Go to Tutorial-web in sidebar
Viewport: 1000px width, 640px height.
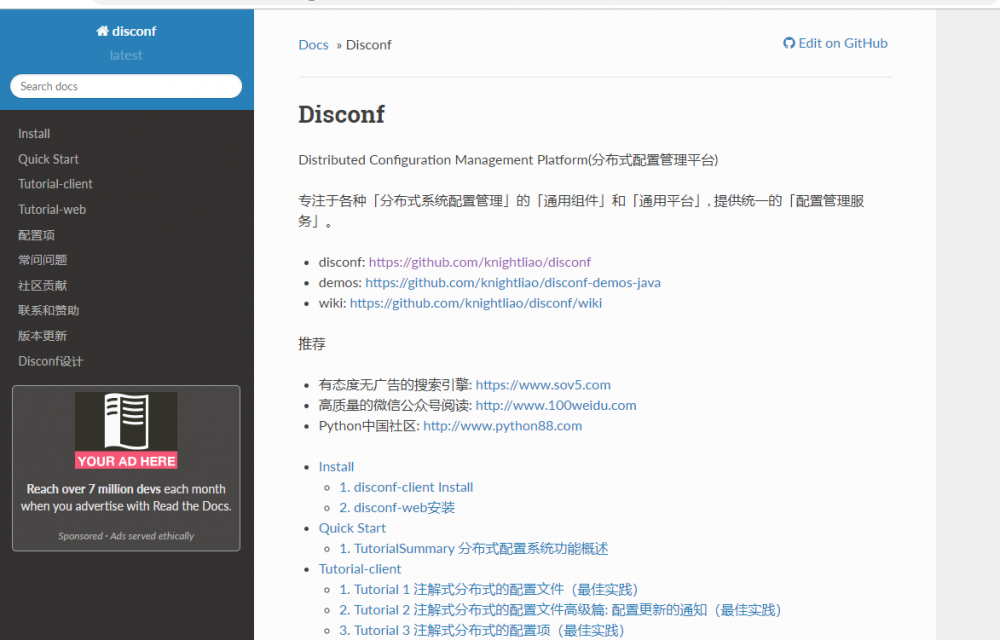[x=52, y=210]
